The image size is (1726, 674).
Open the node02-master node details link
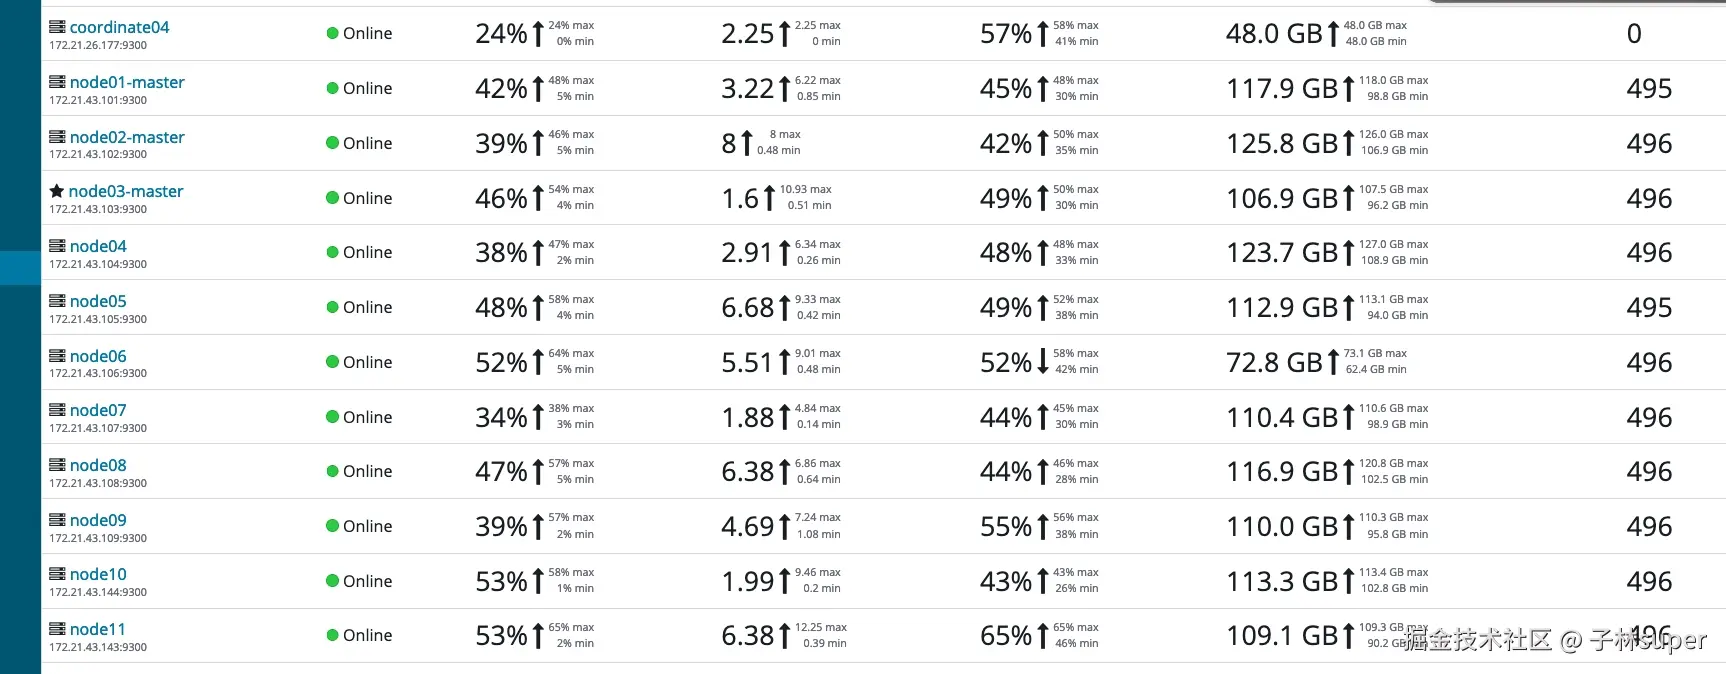[x=127, y=137]
